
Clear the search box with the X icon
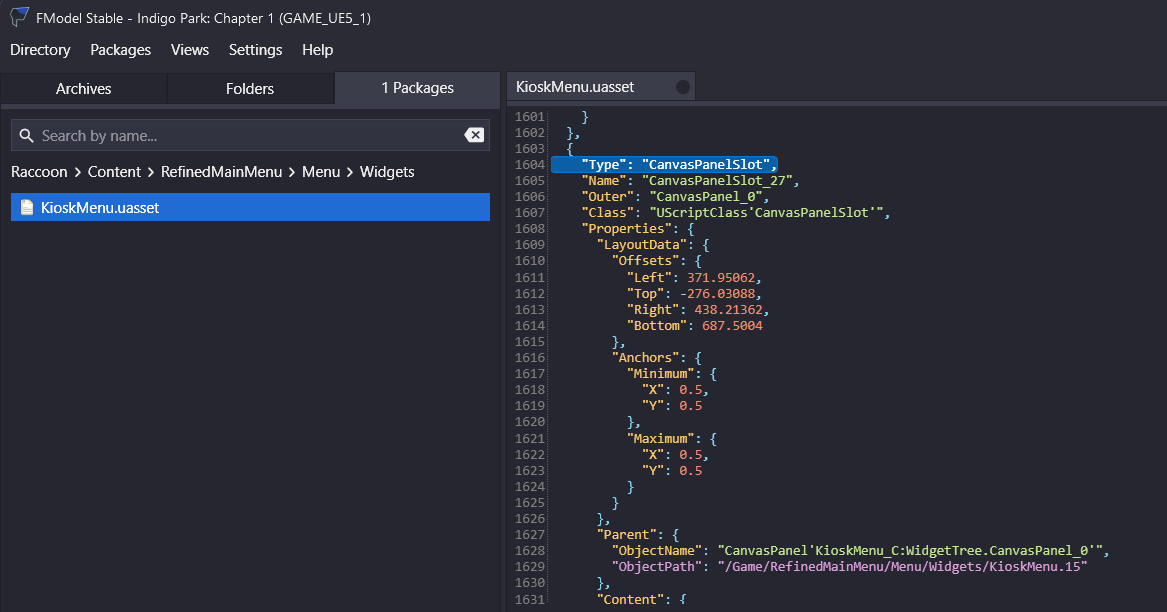tap(474, 136)
